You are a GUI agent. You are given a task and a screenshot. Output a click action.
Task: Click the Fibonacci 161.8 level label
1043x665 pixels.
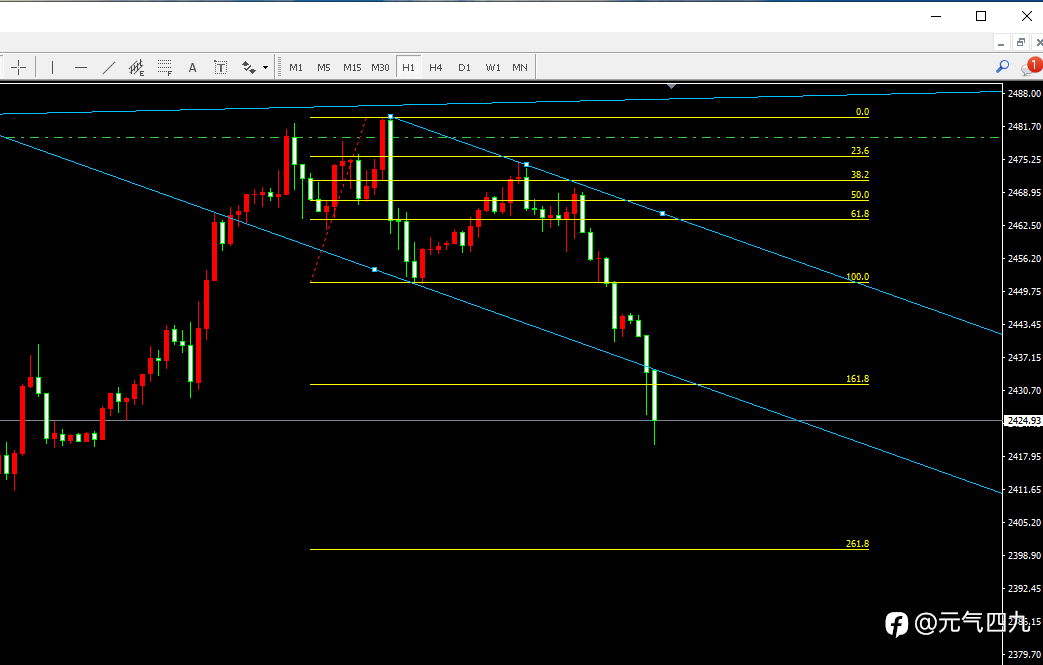click(857, 379)
